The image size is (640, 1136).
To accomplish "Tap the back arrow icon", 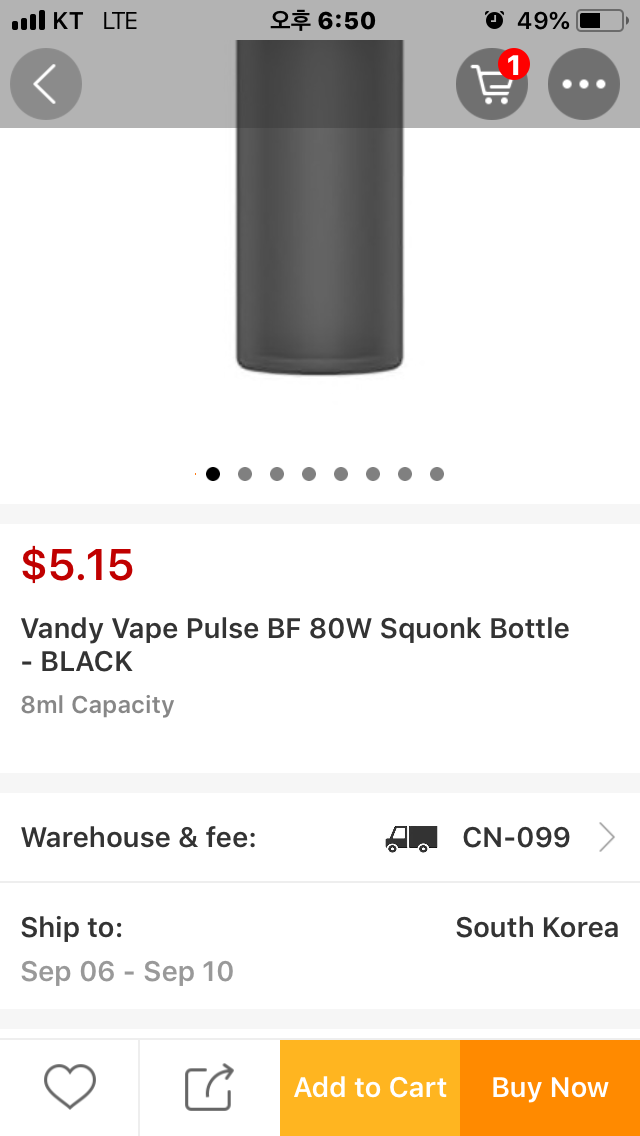I will pyautogui.click(x=45, y=84).
